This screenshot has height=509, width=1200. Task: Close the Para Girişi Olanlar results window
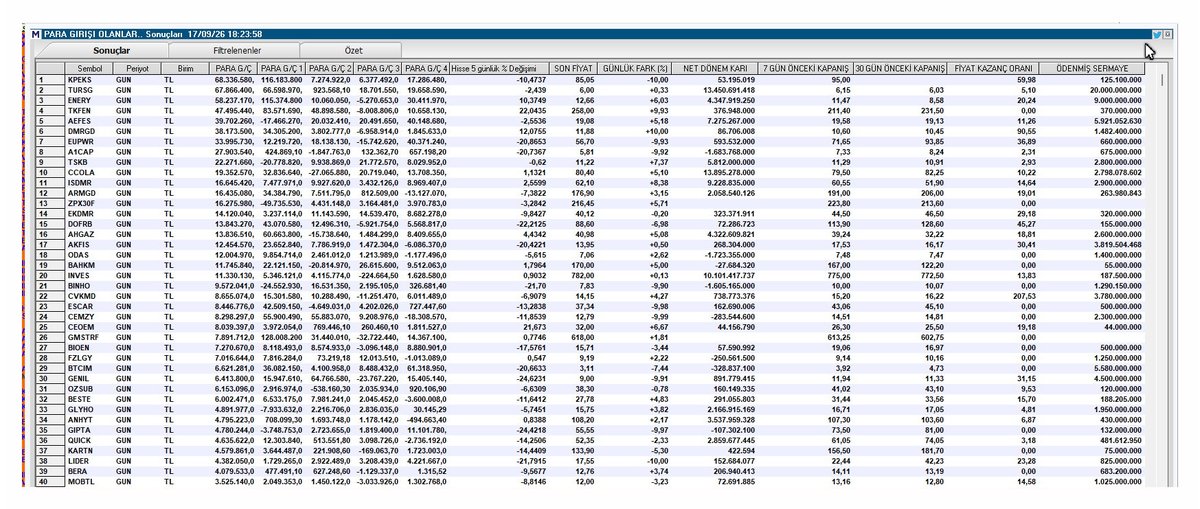coord(1167,34)
